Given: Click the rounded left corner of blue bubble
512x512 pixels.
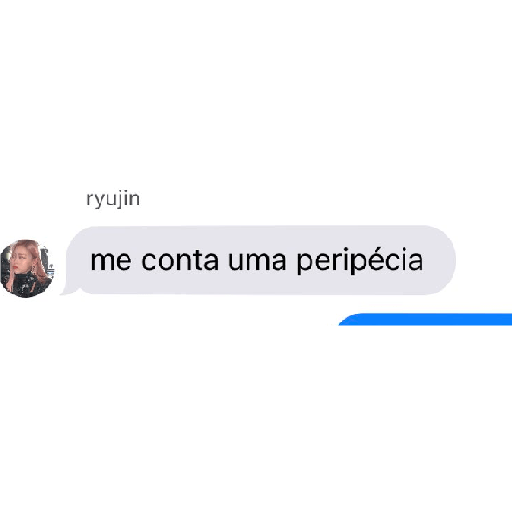Looking at the screenshot, I should [x=348, y=320].
